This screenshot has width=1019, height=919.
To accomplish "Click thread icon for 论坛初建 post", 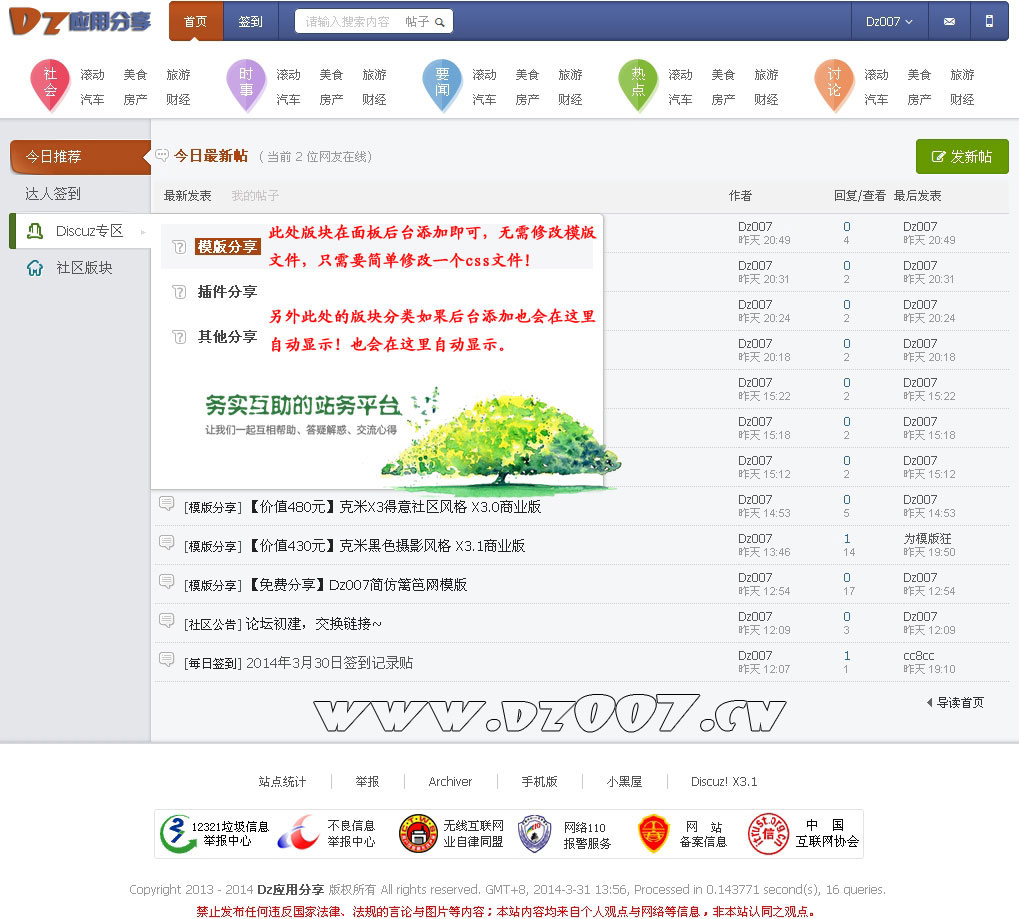I will pos(166,621).
